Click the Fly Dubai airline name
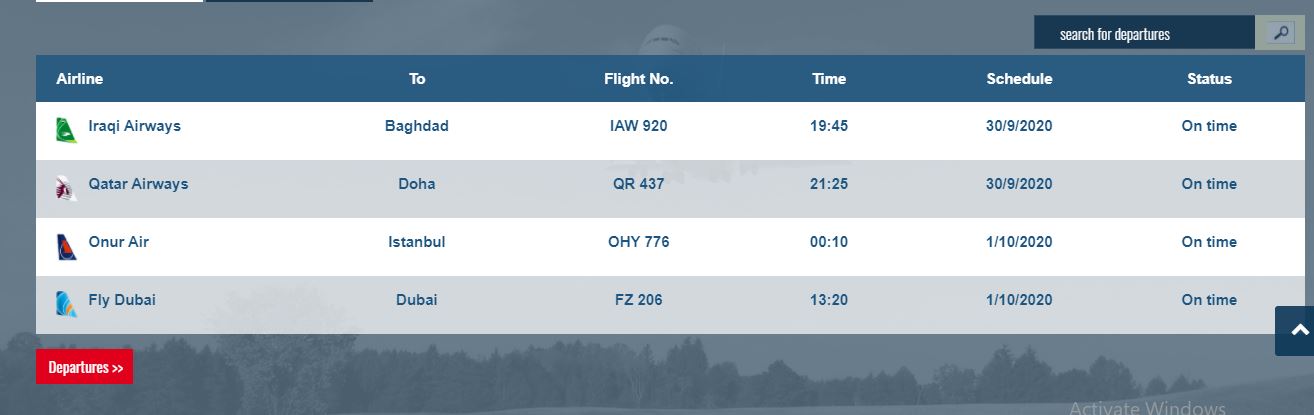Screen dimensions: 1314x415 [122, 300]
